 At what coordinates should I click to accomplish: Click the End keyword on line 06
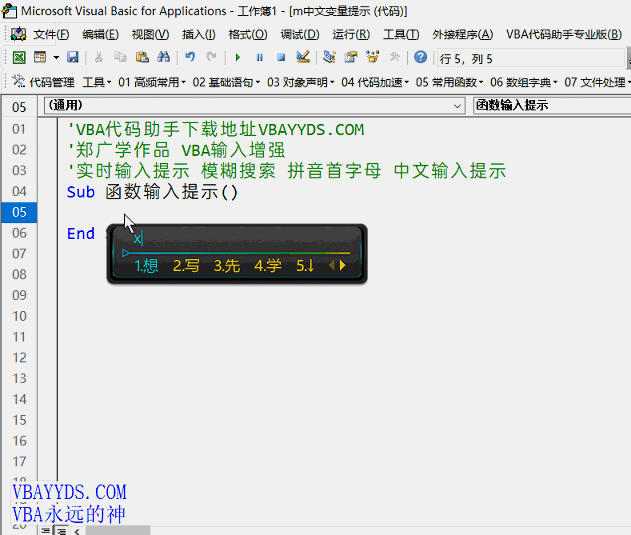pos(81,233)
